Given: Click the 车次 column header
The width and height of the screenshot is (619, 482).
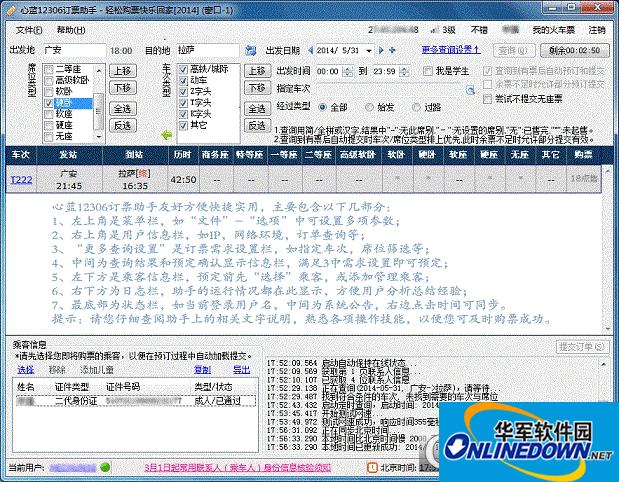Looking at the screenshot, I should pyautogui.click(x=21, y=155).
